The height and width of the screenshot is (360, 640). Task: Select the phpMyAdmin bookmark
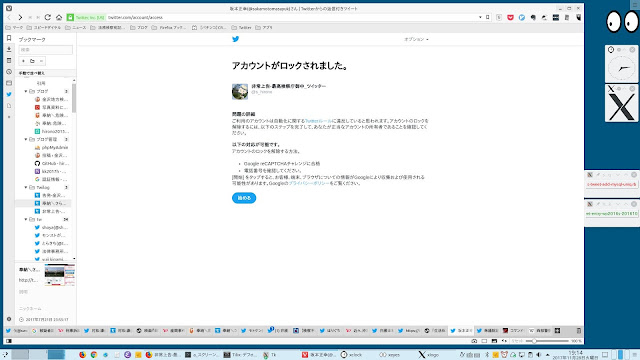click(x=52, y=147)
